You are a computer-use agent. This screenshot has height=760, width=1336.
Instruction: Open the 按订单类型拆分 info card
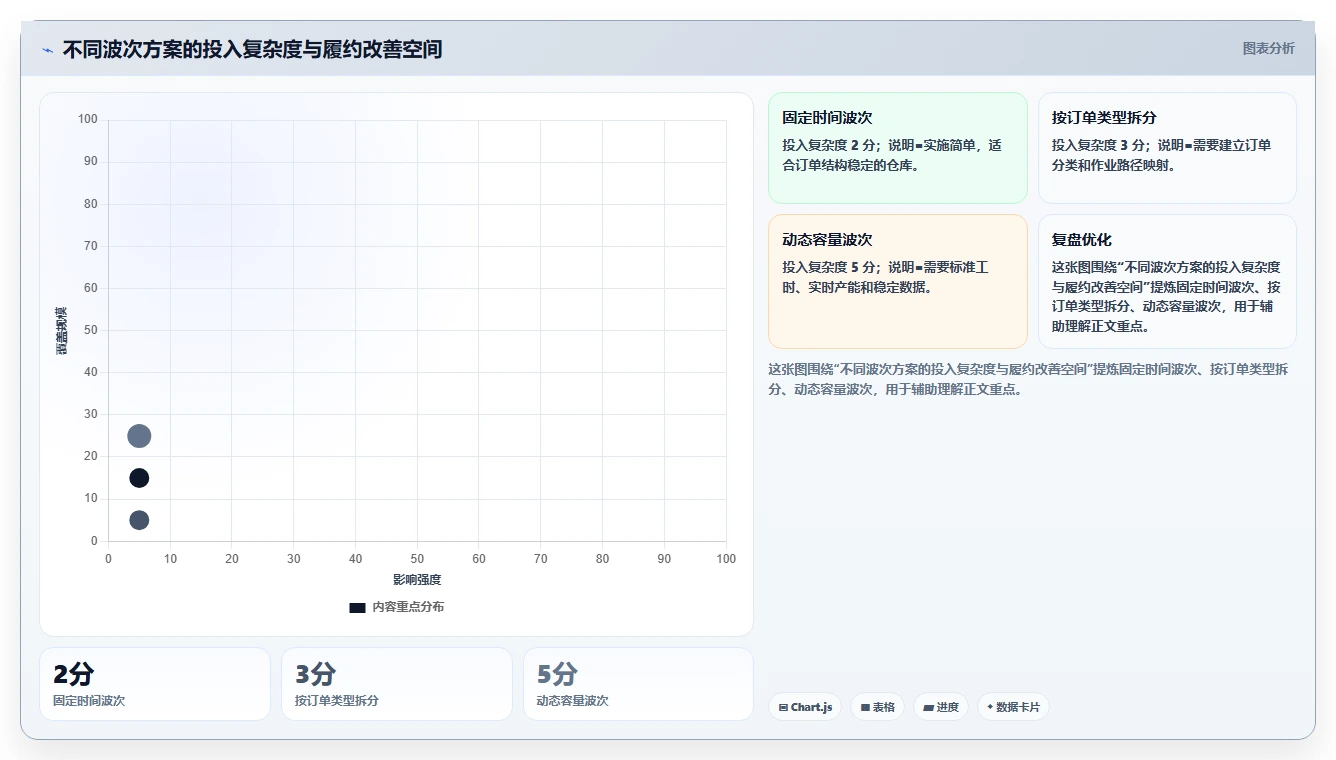[x=1167, y=148]
